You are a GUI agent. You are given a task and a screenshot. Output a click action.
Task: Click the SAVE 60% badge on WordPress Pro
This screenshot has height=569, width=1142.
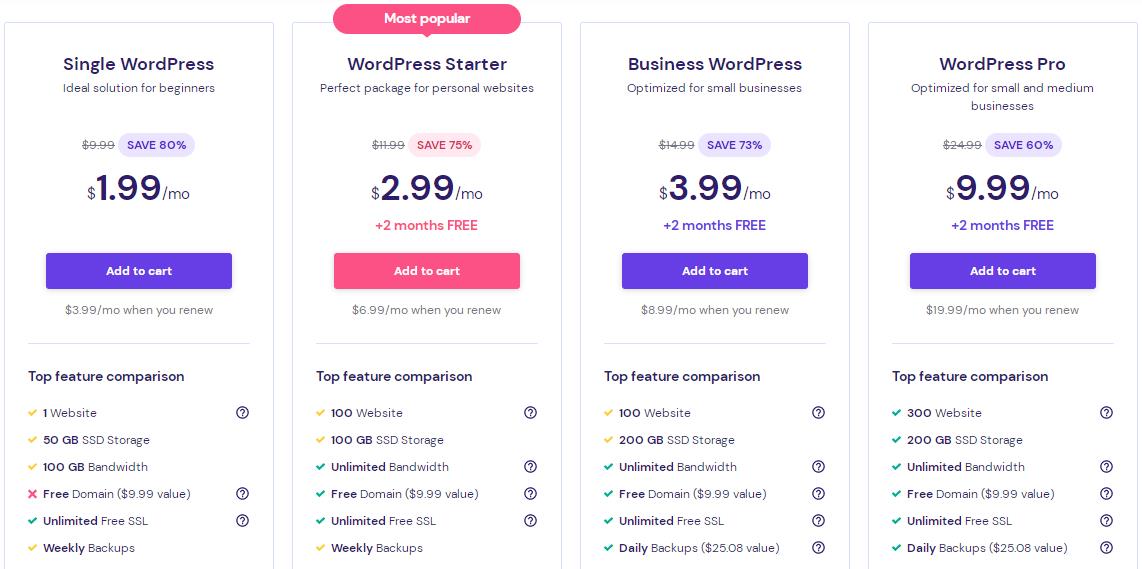(1024, 145)
